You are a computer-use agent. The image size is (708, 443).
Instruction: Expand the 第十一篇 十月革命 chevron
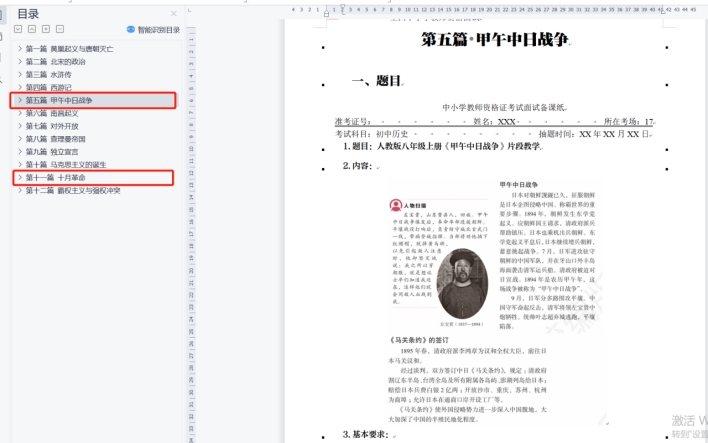[19, 178]
